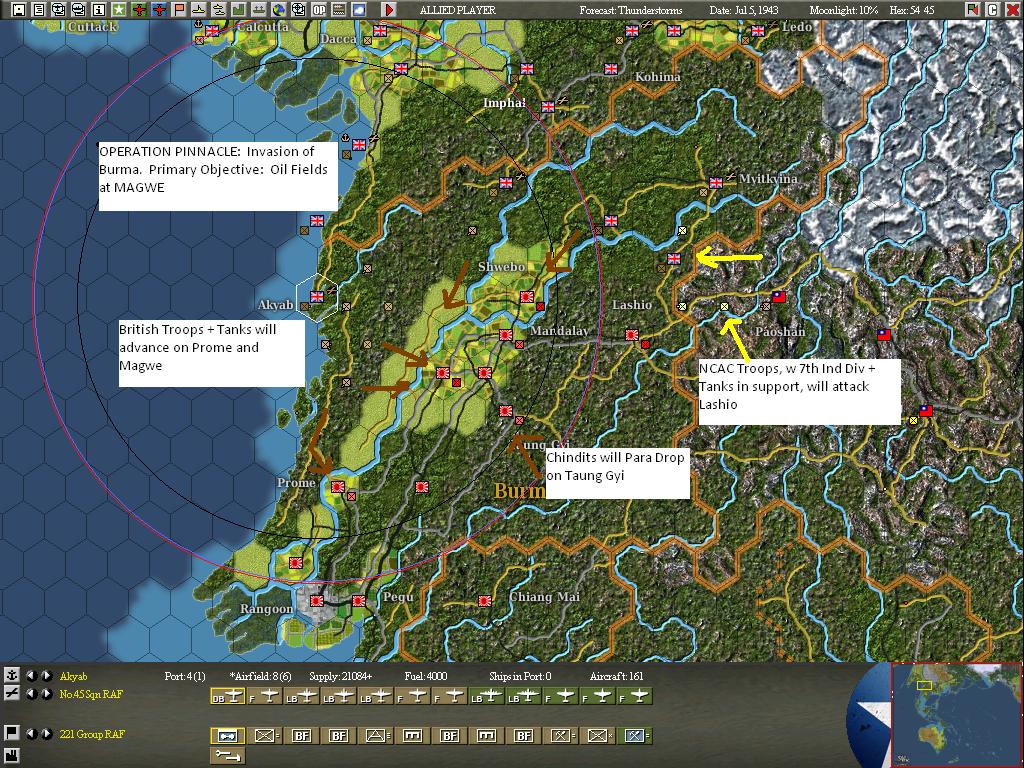Click the 221 Group RAF unit name
Screen dimensions: 1024x768
click(x=91, y=734)
